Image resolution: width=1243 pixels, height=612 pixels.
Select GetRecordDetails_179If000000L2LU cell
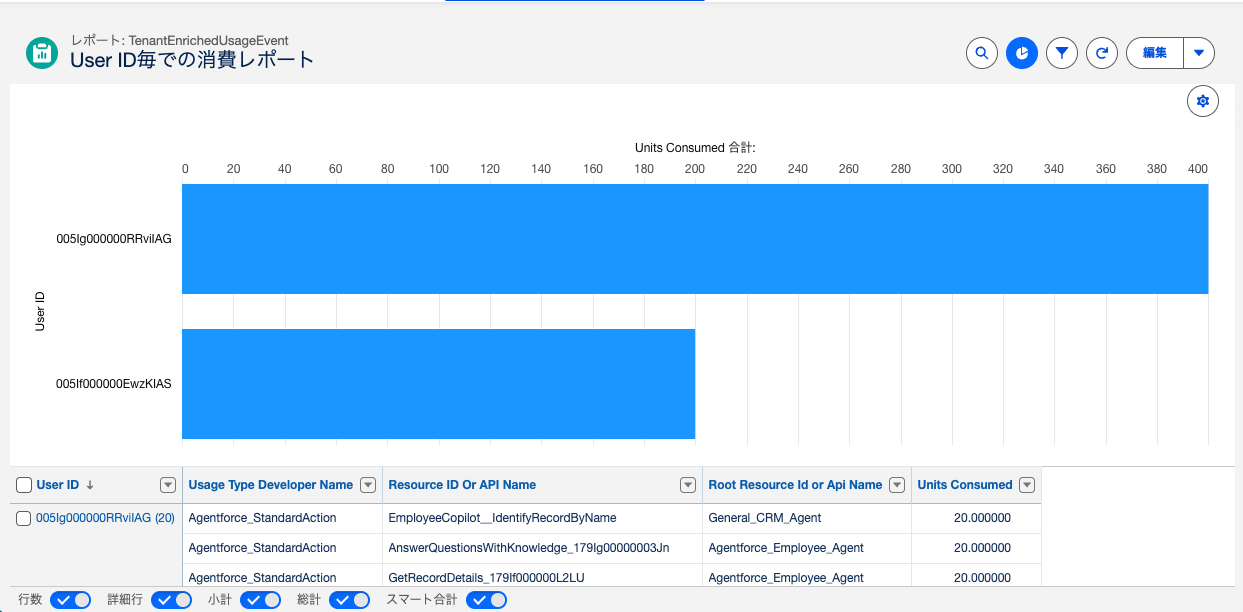point(542,577)
